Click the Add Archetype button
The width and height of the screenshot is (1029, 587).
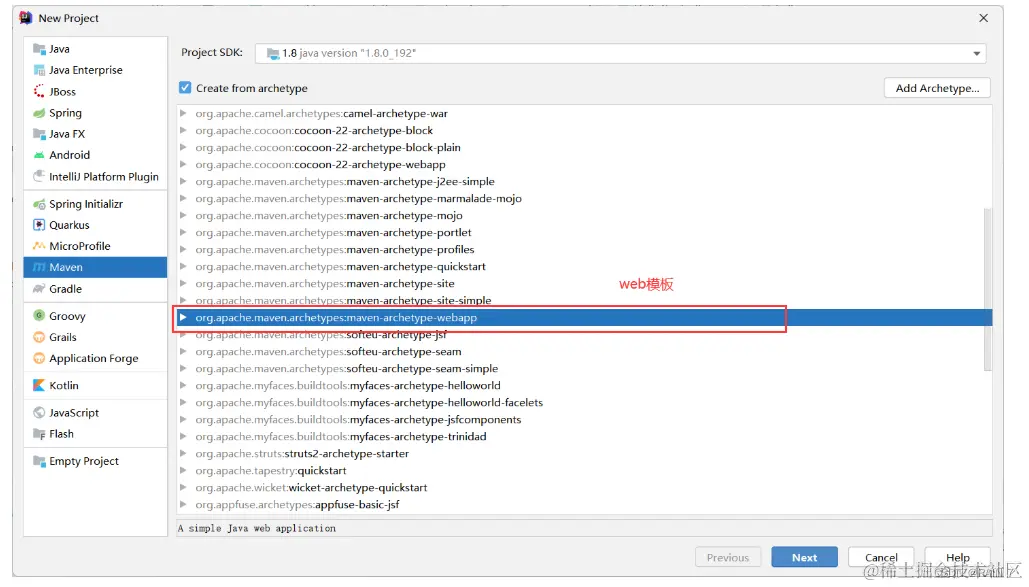[937, 88]
